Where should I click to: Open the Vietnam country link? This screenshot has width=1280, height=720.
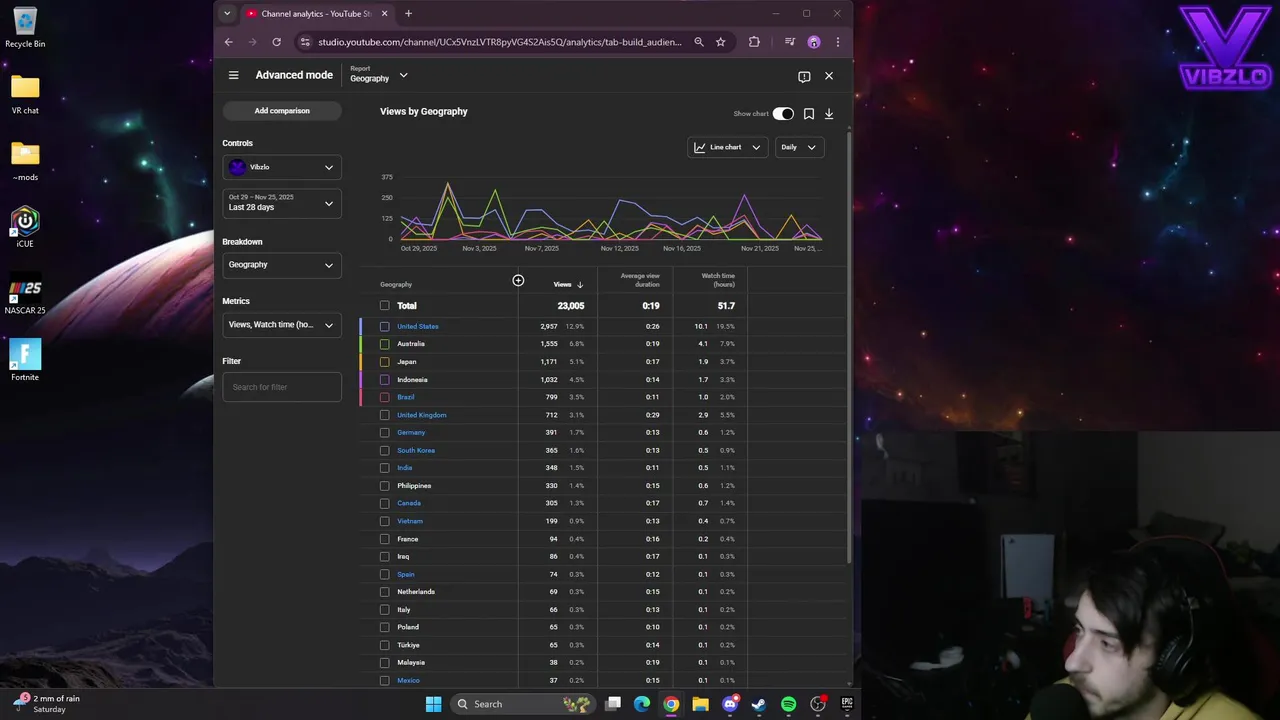point(410,521)
